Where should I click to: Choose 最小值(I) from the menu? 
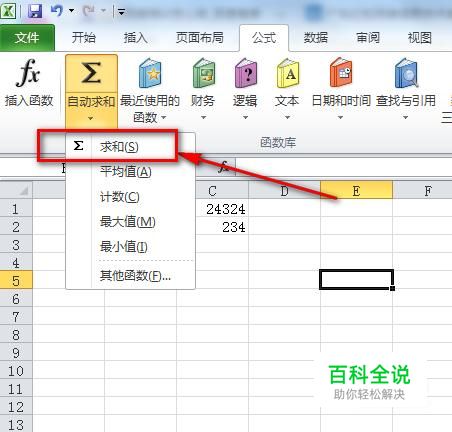tap(130, 247)
